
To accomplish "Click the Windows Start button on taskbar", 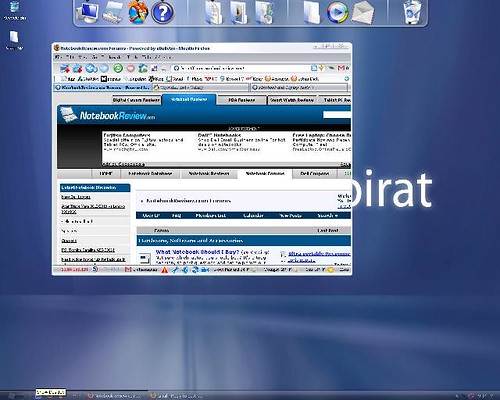I will tap(13, 396).
